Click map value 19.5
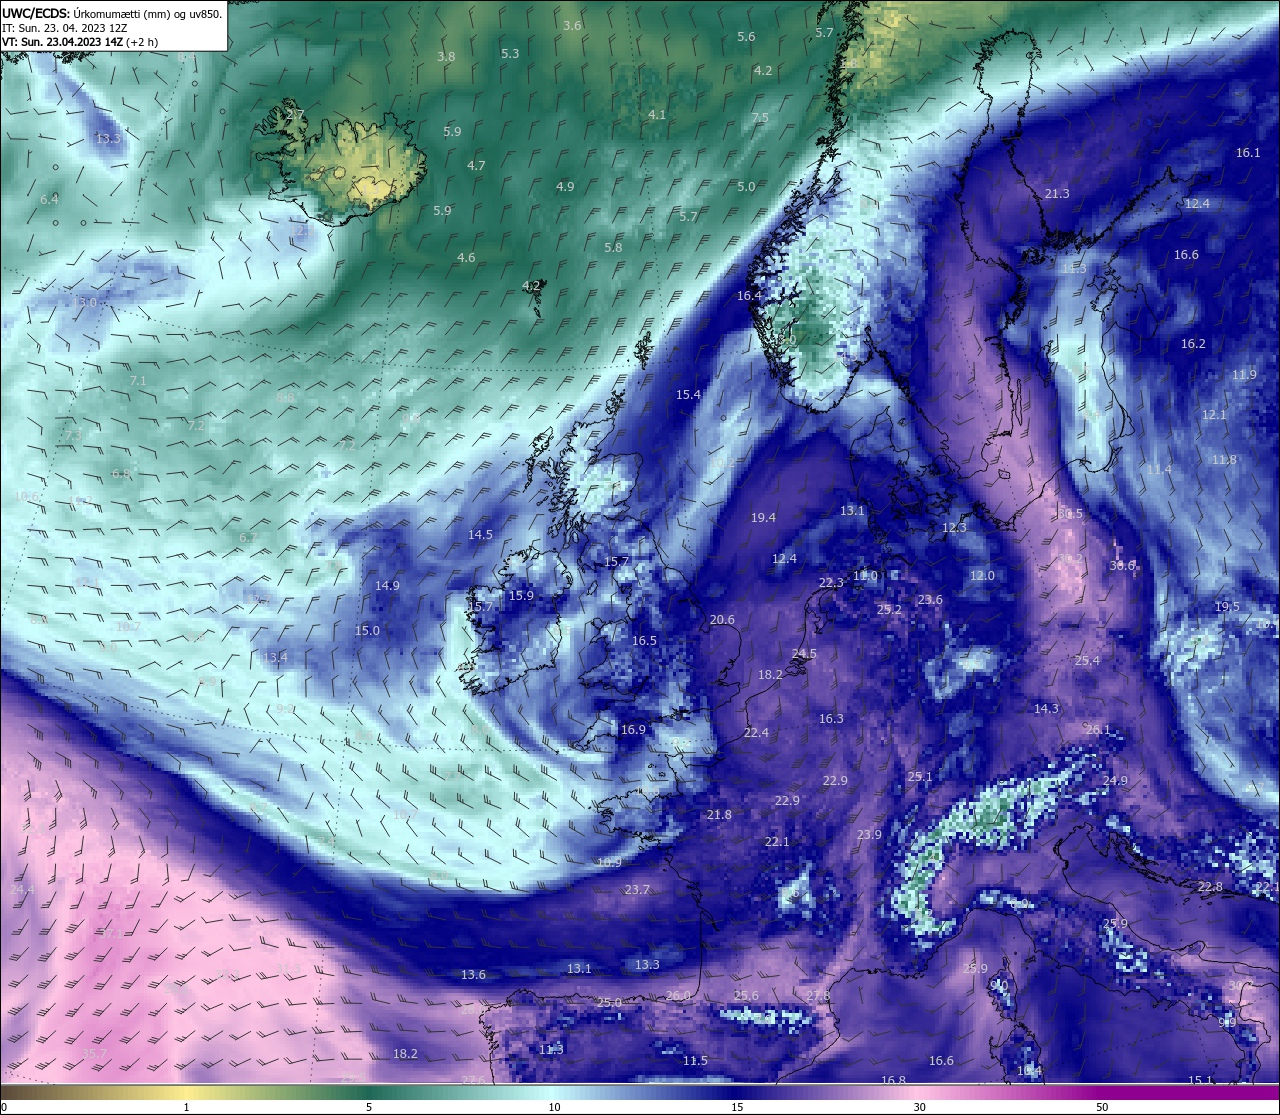 point(1227,606)
